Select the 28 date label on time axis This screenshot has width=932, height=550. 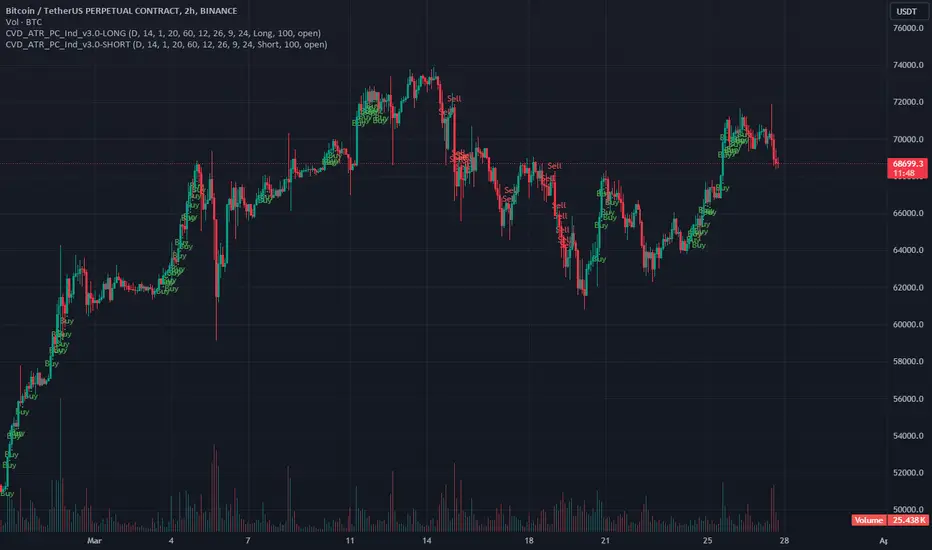(x=785, y=540)
